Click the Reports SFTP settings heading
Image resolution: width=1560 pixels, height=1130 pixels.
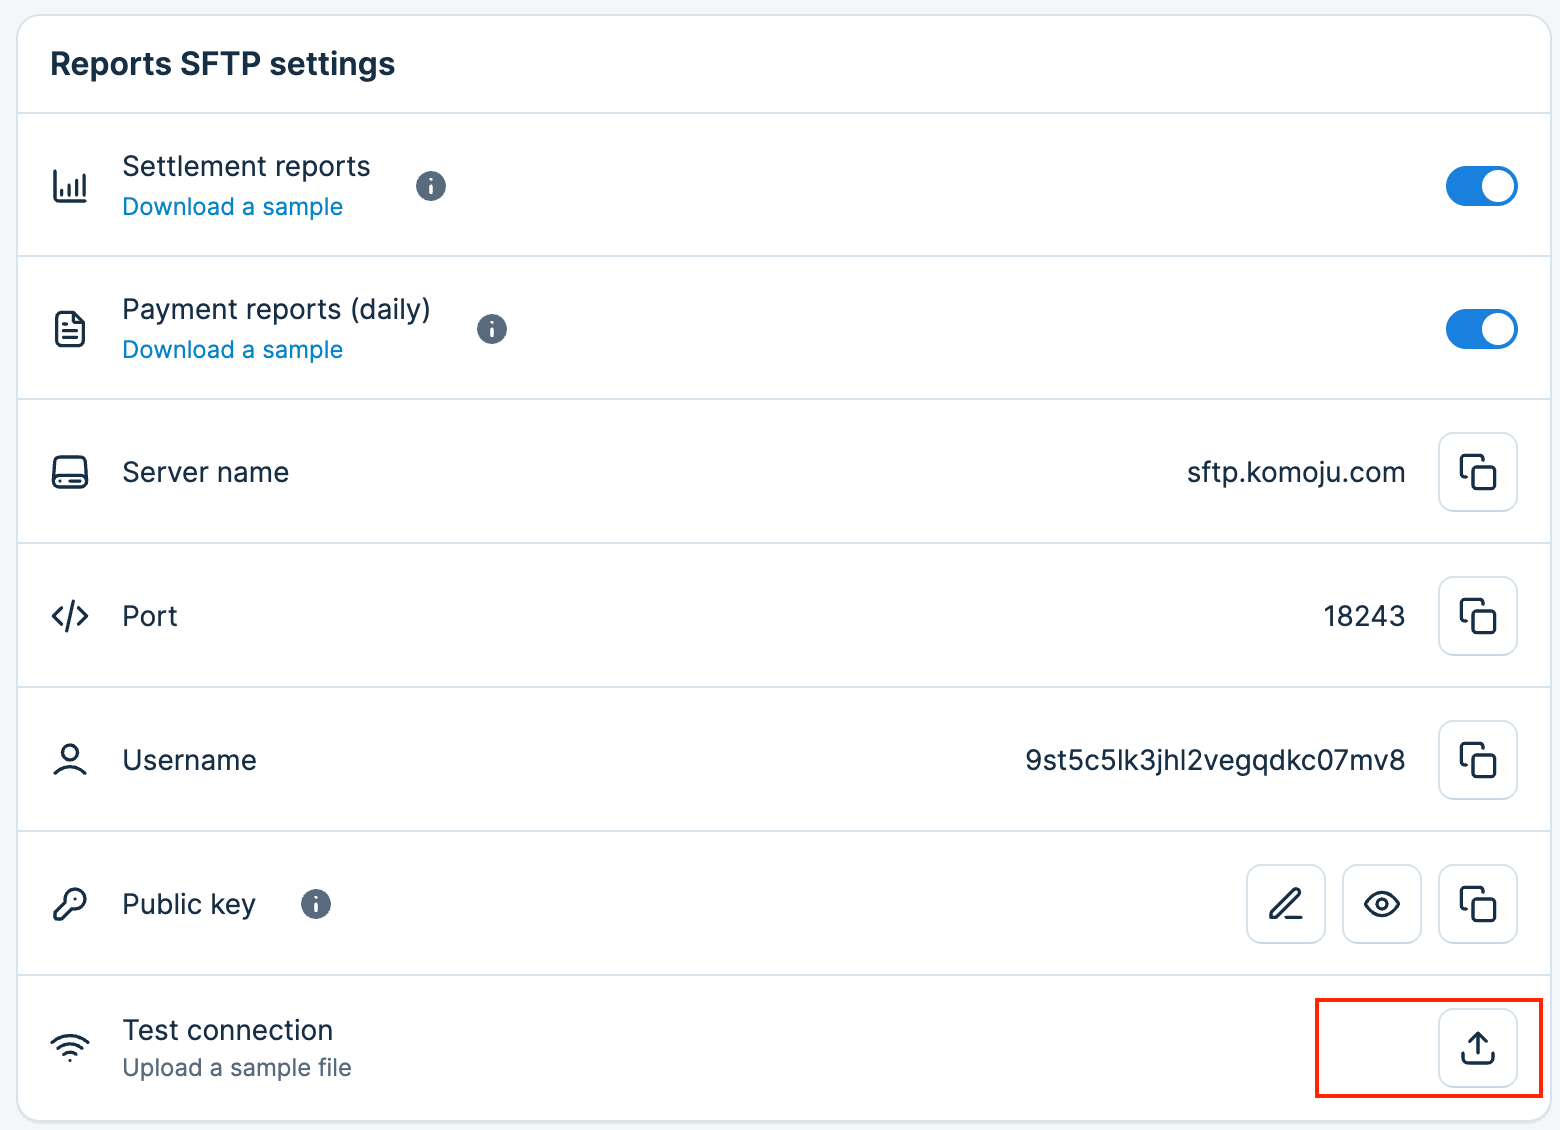(x=222, y=64)
